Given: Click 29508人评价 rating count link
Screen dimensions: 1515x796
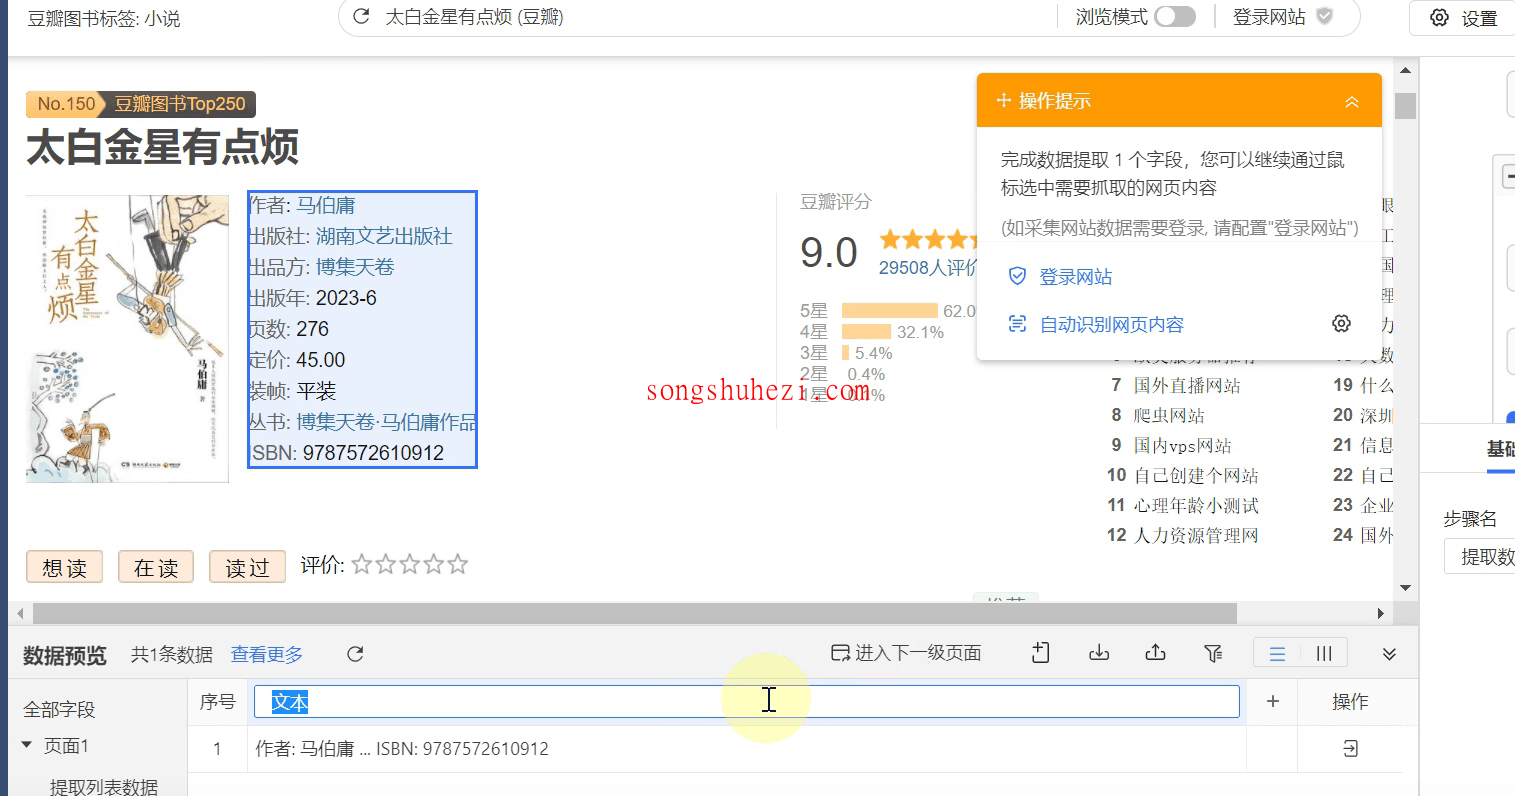Looking at the screenshot, I should pyautogui.click(x=928, y=268).
